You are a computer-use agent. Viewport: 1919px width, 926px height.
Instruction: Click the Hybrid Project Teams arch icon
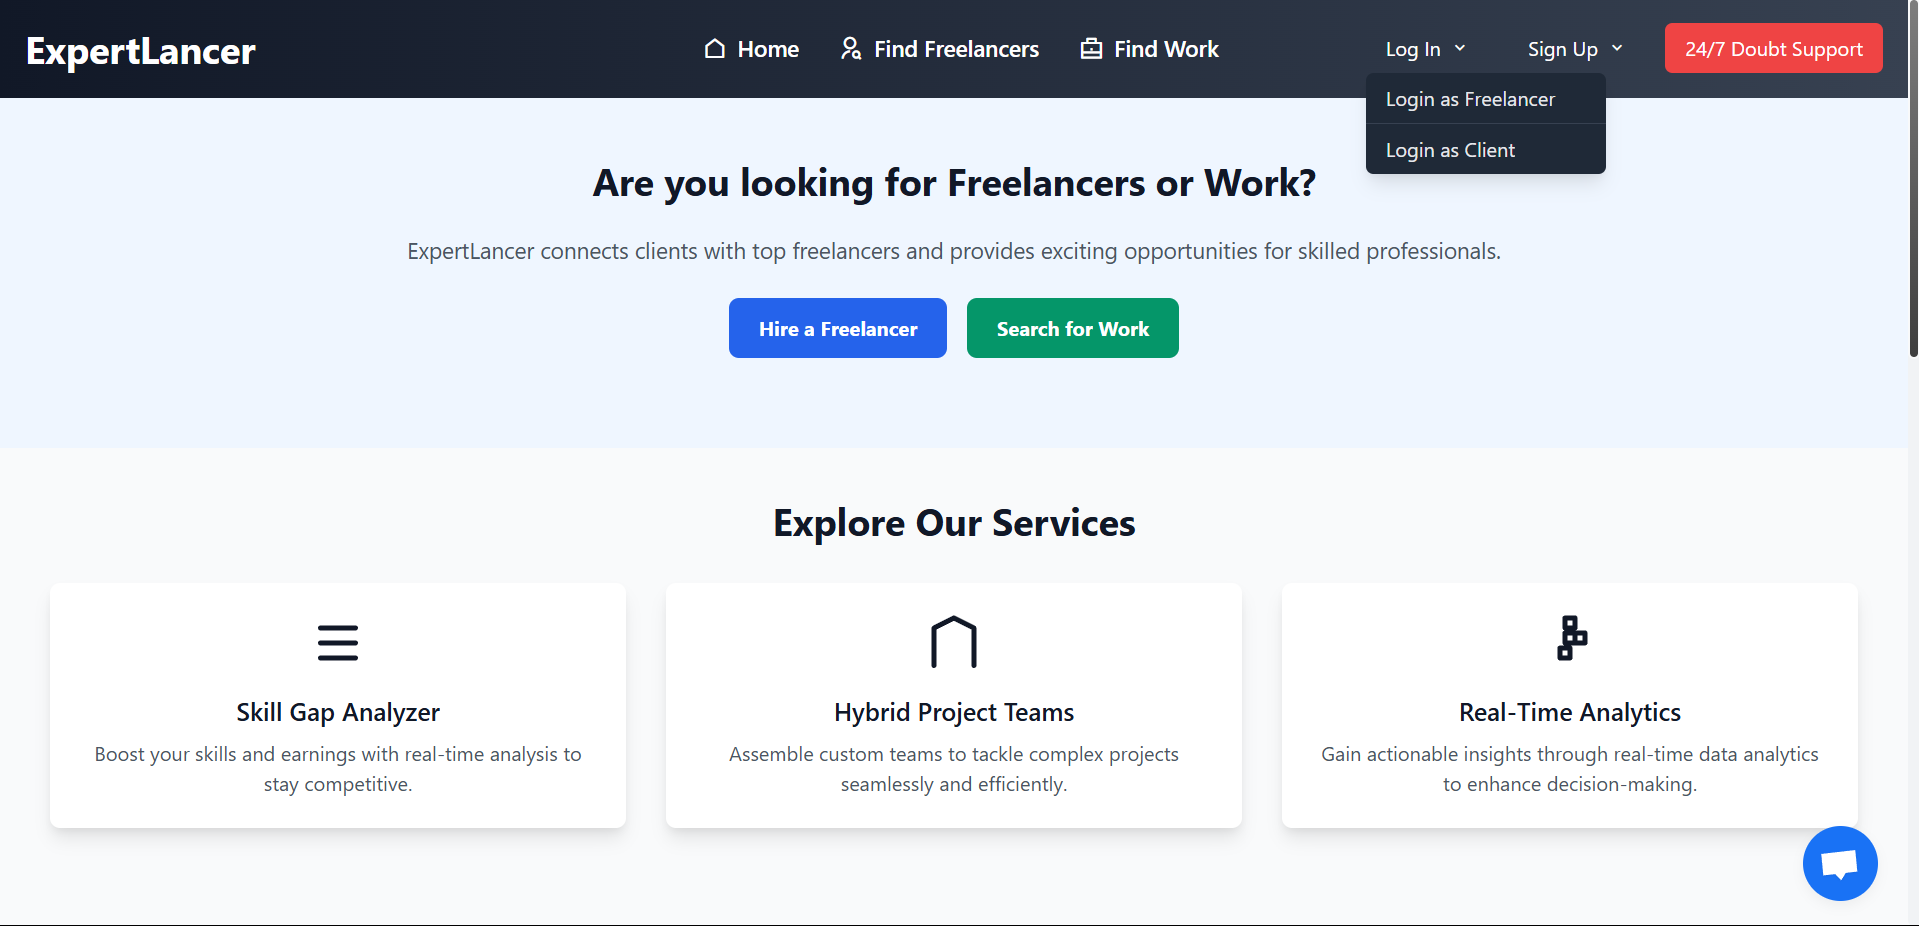pos(953,642)
